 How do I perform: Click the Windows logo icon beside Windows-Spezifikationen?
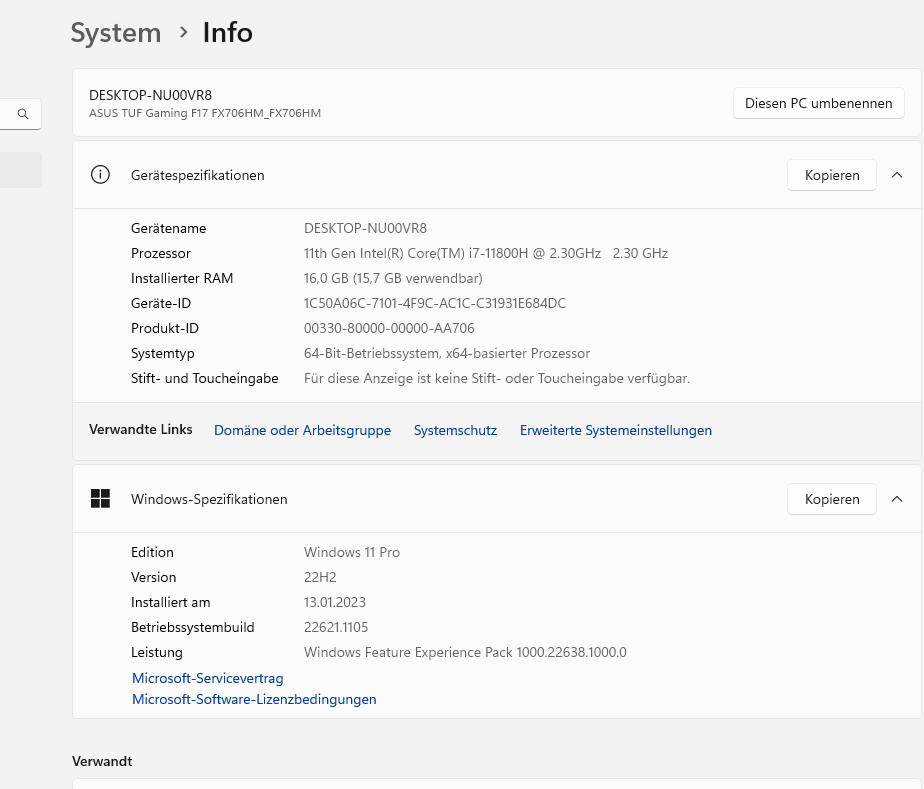100,499
